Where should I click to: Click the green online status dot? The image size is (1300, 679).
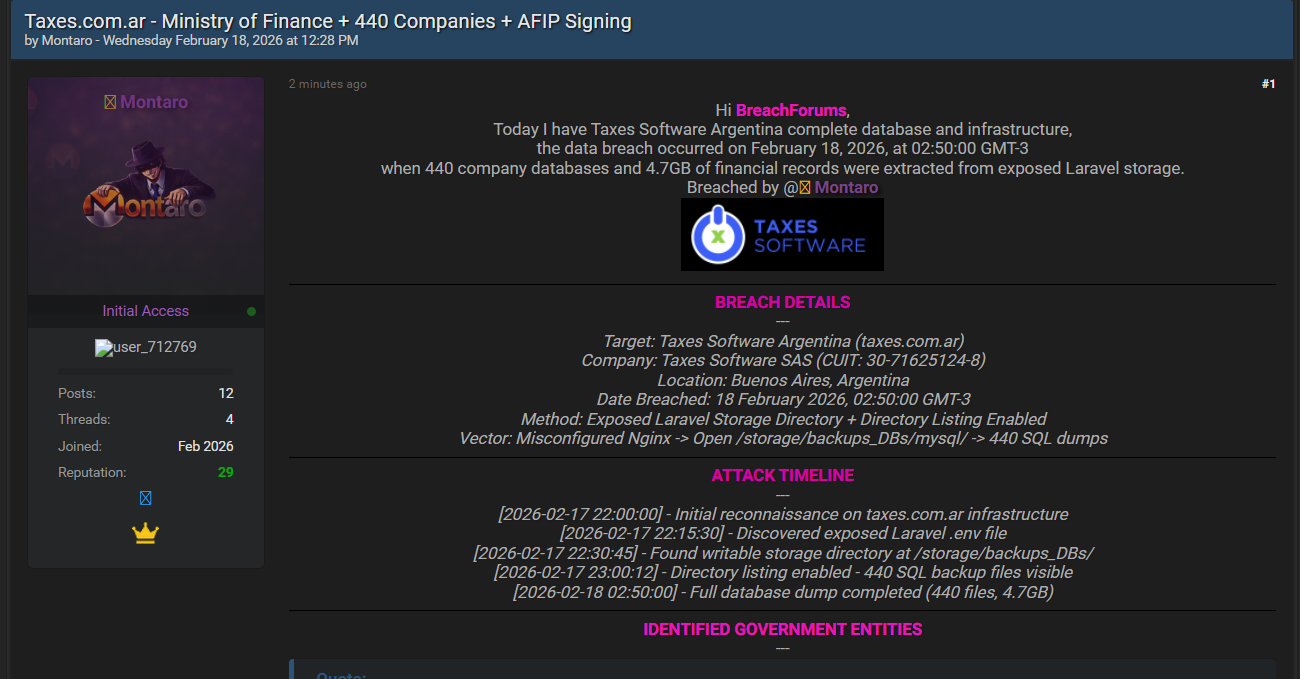pos(251,311)
